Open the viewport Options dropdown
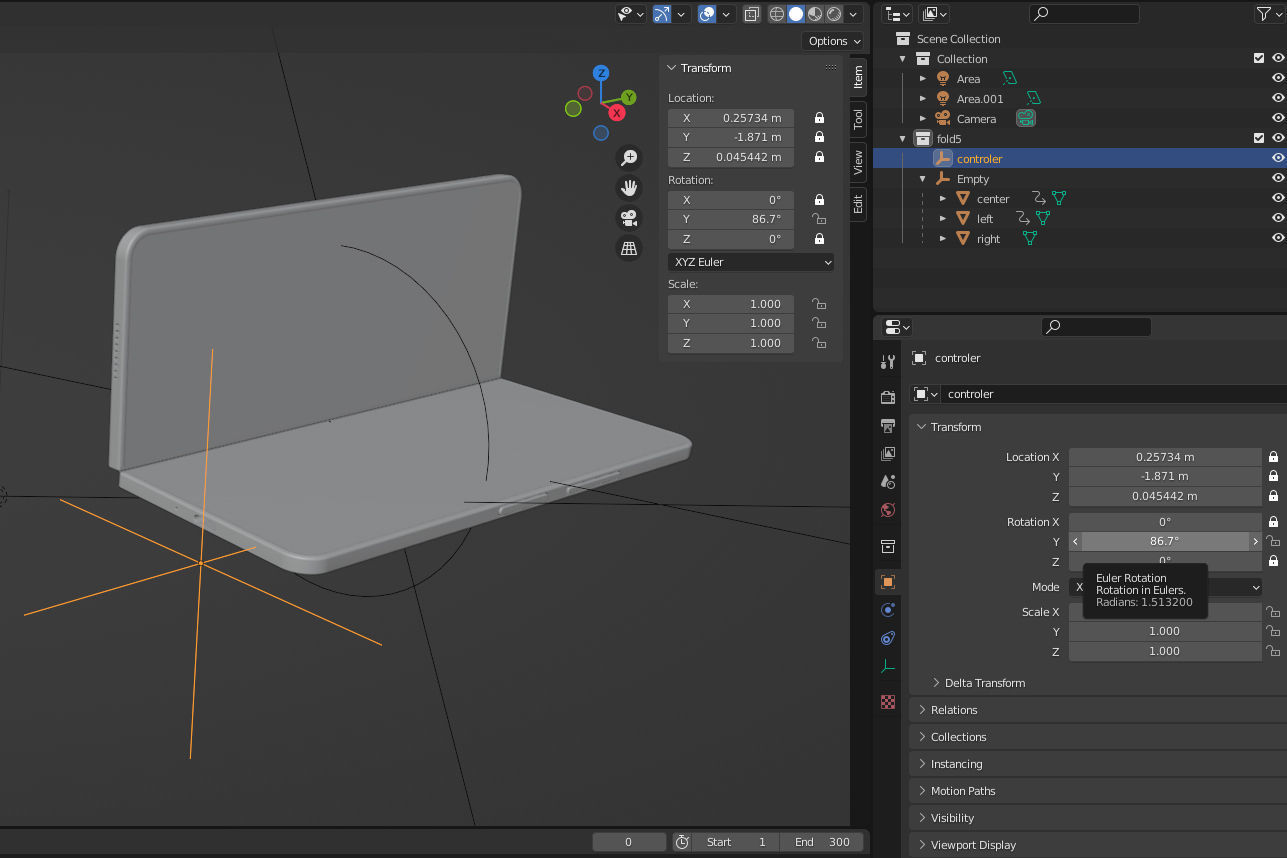This screenshot has width=1287, height=858. pos(833,41)
